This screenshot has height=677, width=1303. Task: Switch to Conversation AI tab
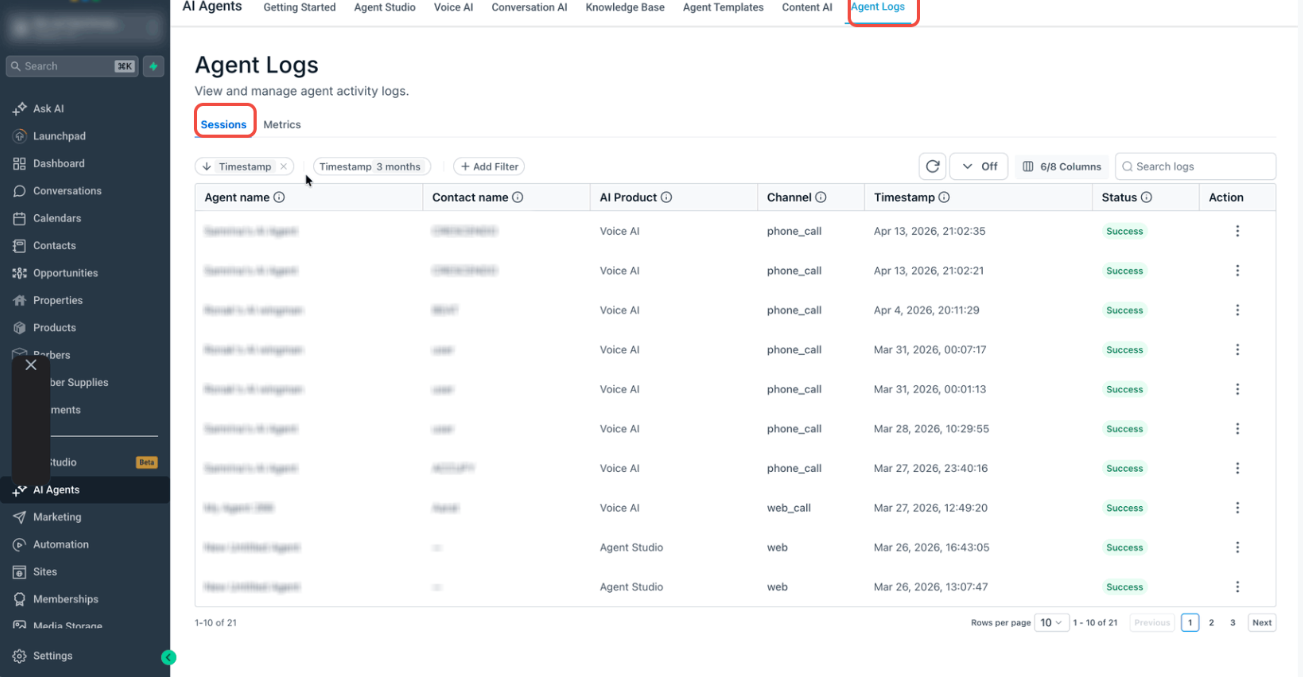[529, 7]
